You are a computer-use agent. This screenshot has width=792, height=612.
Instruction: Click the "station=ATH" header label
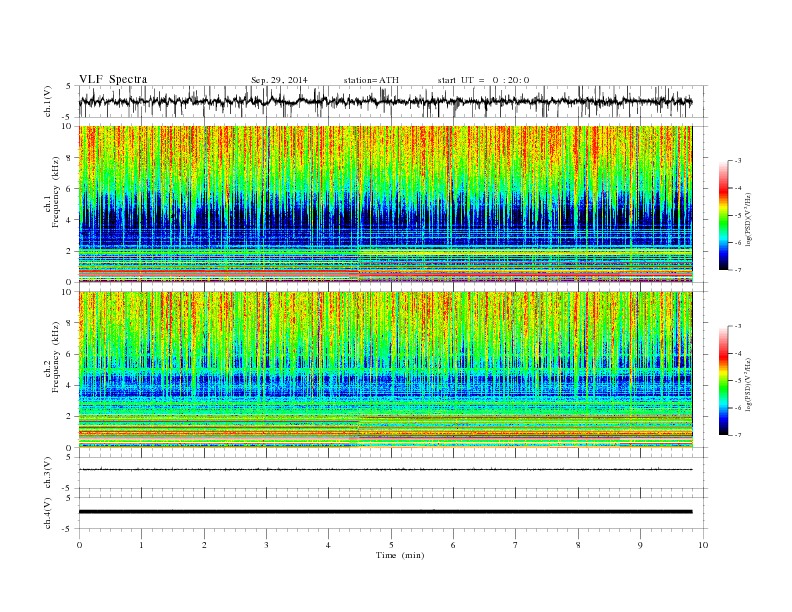pyautogui.click(x=371, y=80)
